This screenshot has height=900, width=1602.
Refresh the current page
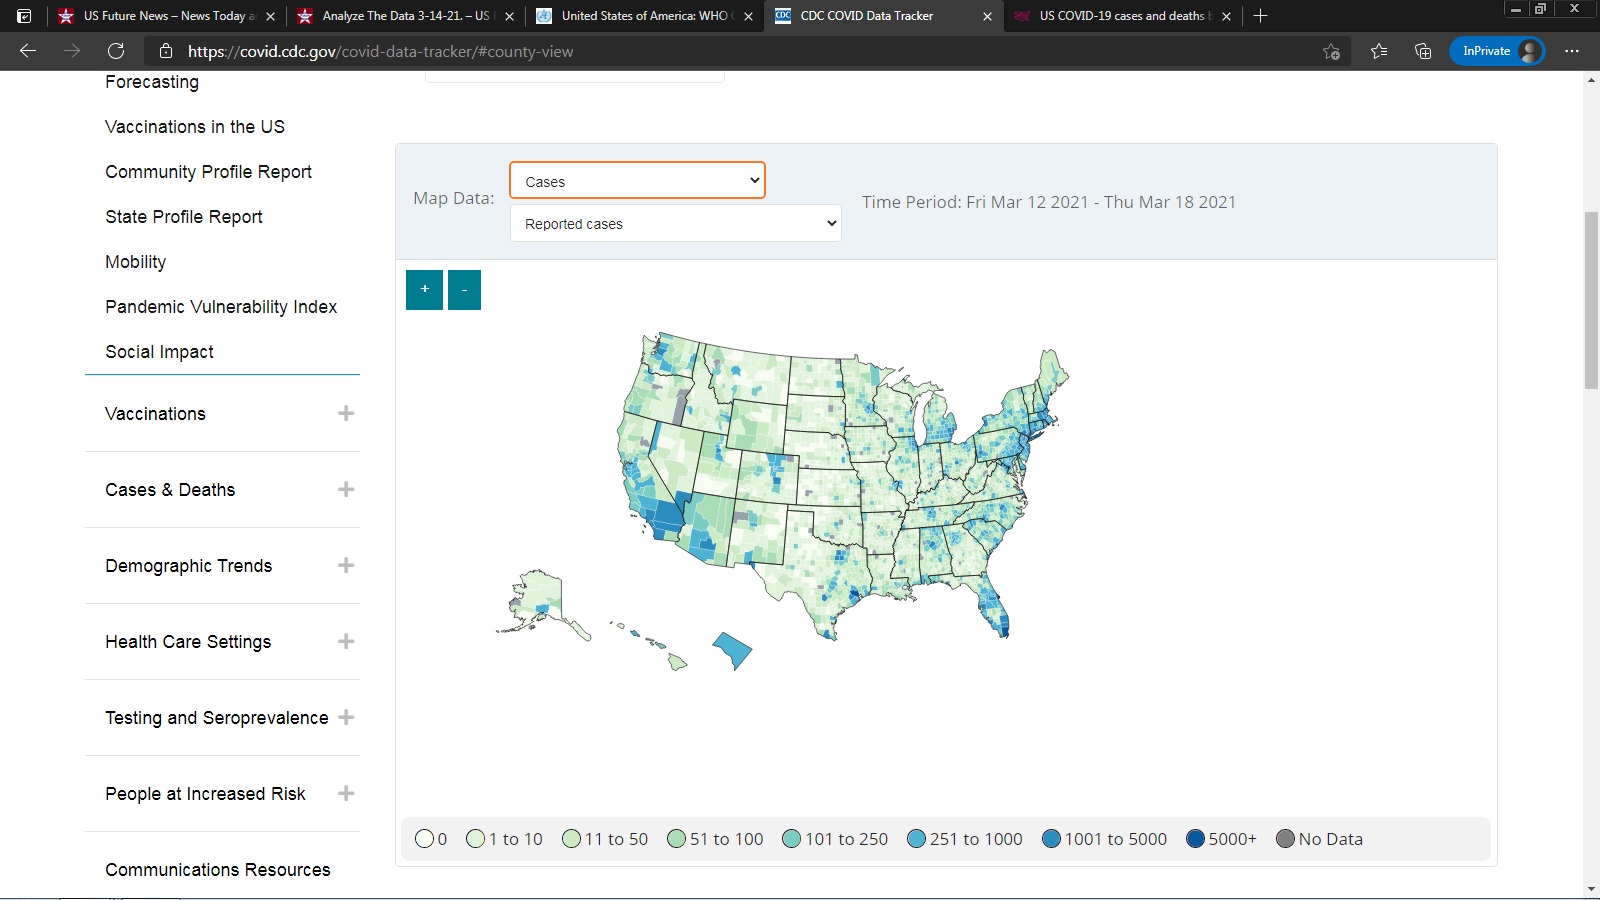(x=116, y=51)
